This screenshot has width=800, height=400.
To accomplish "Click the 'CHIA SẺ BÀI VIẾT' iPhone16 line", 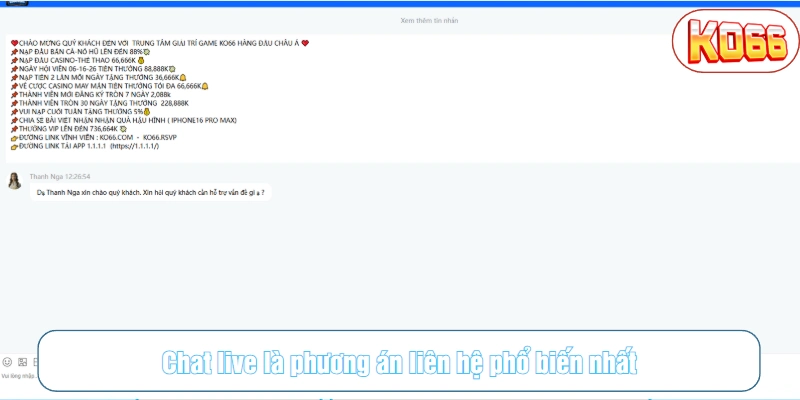I will [124, 120].
